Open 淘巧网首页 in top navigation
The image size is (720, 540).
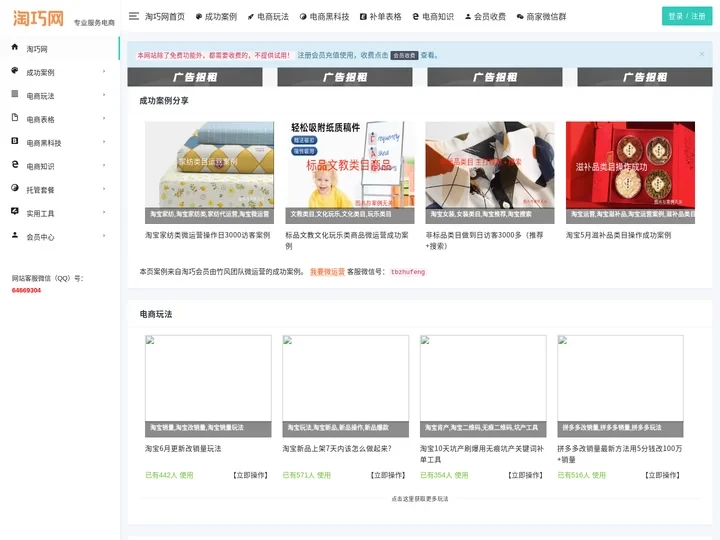(165, 17)
